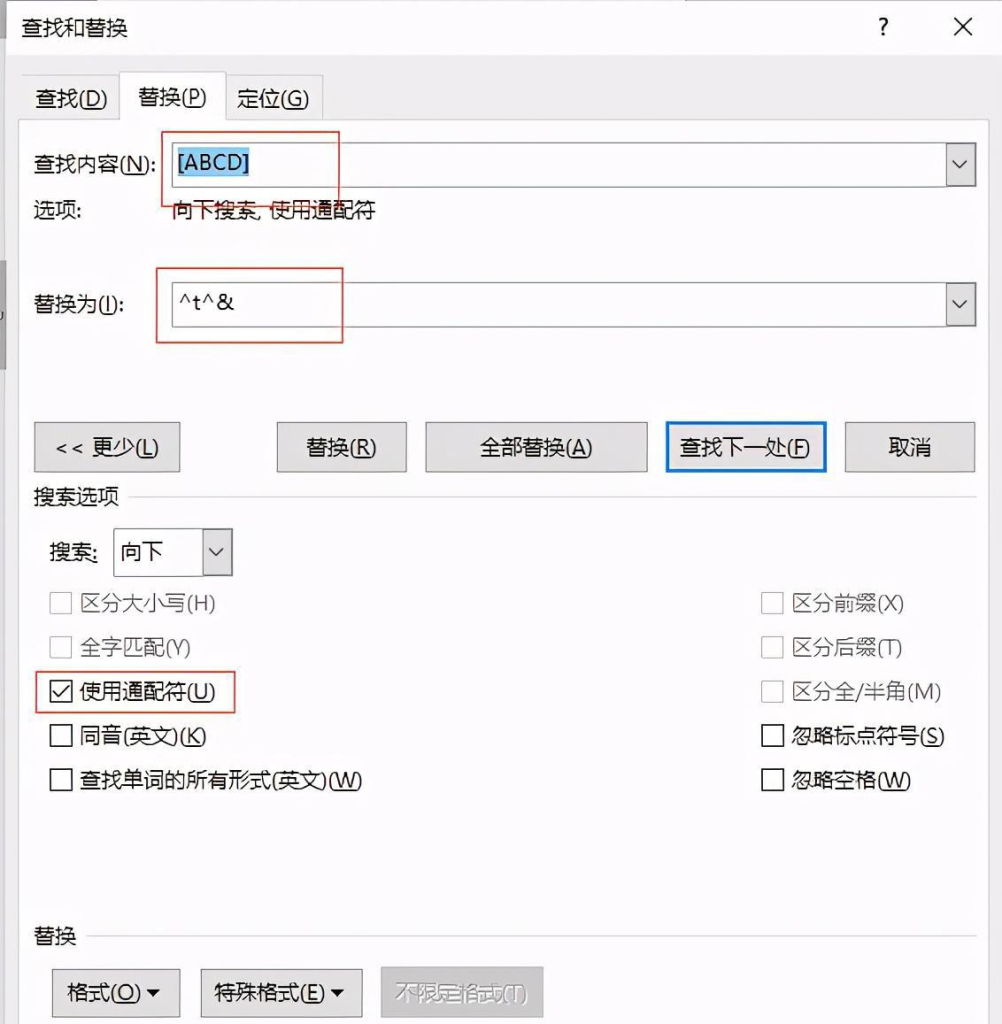Viewport: 1002px width, 1024px height.
Task: Switch to the 查找(D) tab
Action: [x=68, y=97]
